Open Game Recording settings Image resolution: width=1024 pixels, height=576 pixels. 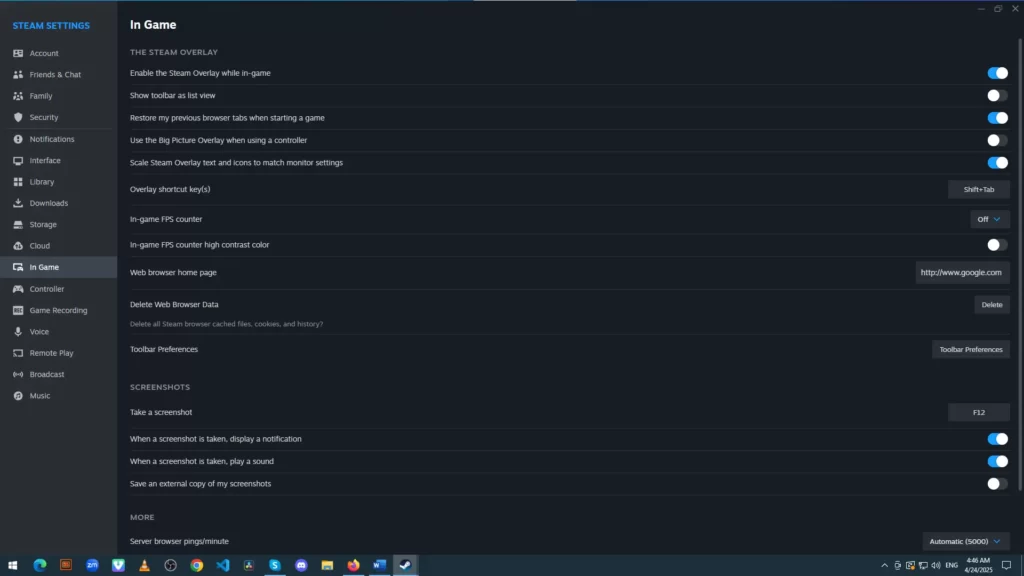(x=58, y=310)
